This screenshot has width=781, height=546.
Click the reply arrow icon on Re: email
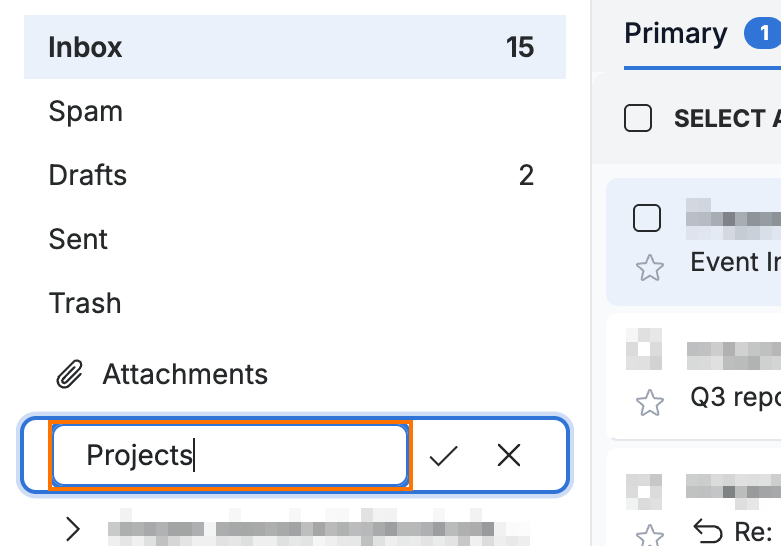click(x=707, y=531)
